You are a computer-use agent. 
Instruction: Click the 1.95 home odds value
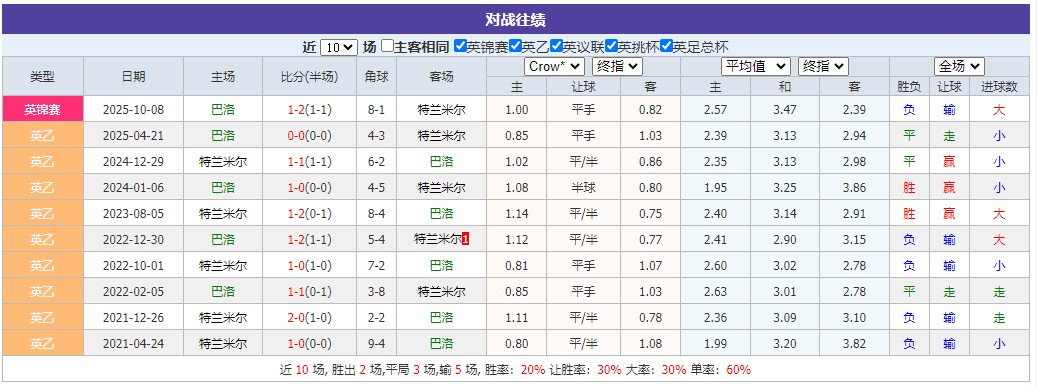(716, 188)
